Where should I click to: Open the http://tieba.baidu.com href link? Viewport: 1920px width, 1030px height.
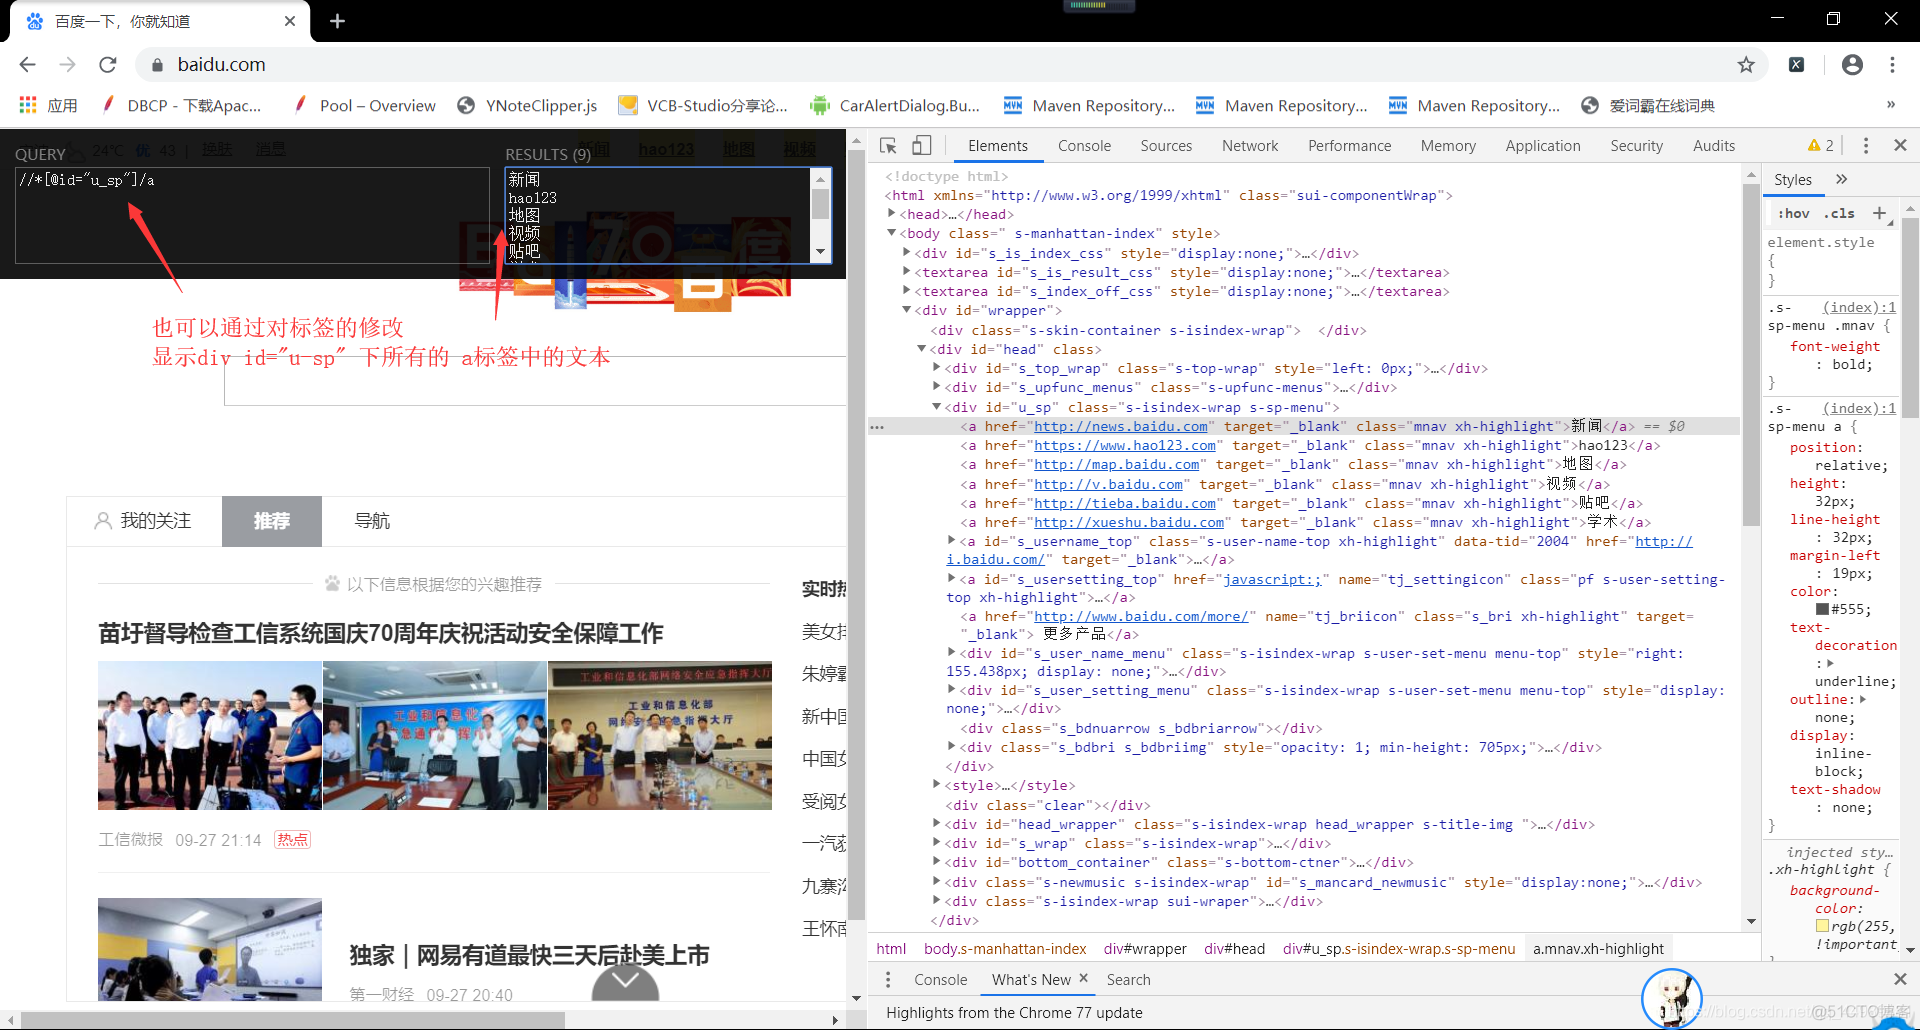coord(1125,503)
